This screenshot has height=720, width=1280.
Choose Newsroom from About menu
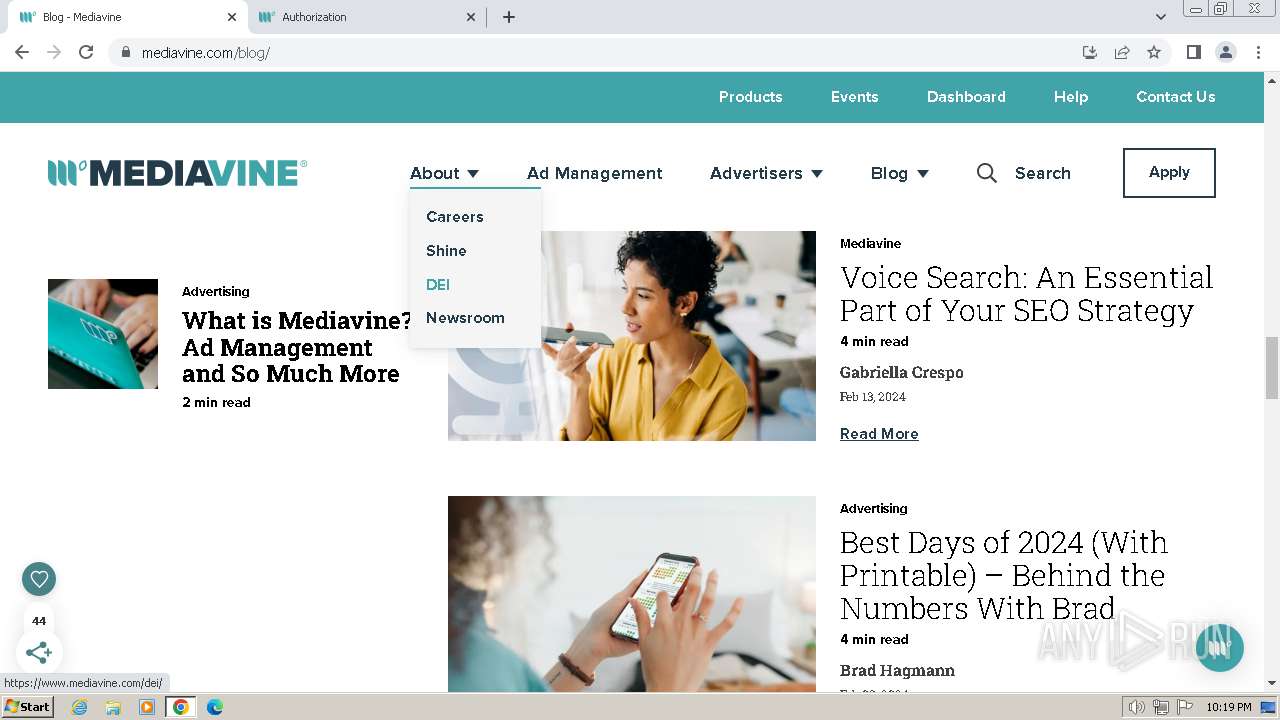coord(465,318)
